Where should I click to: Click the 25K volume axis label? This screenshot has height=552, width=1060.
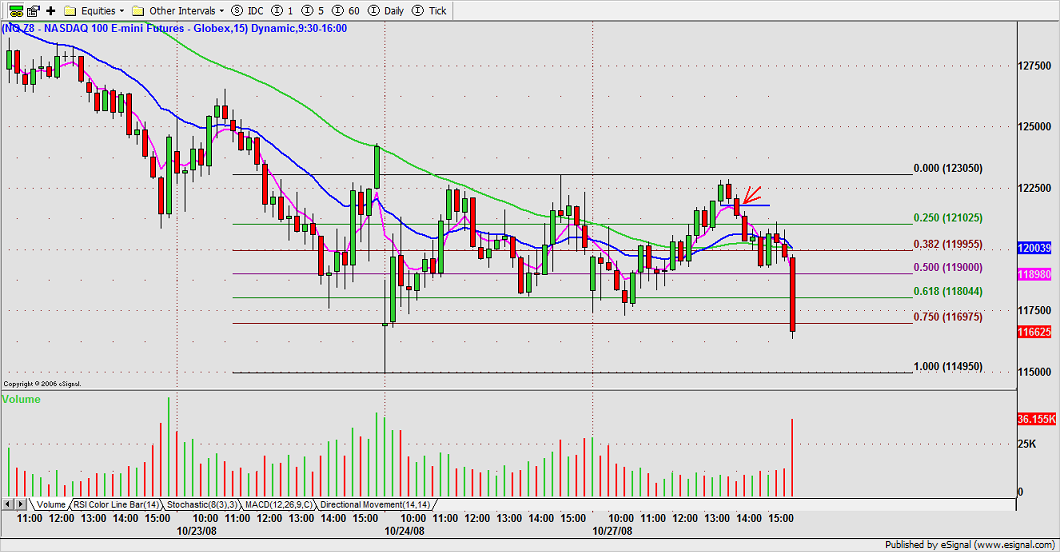coord(1027,444)
